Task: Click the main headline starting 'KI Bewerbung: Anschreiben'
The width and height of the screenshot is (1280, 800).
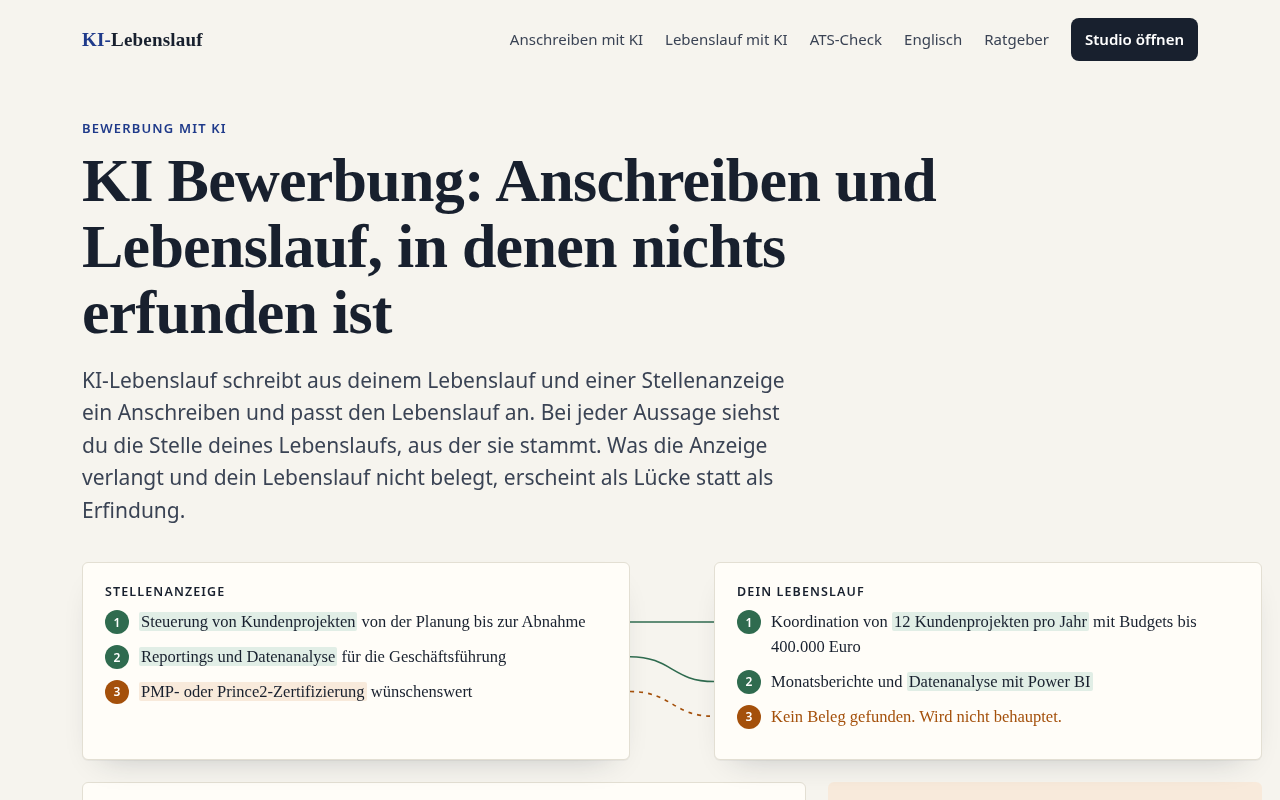Action: coord(509,246)
